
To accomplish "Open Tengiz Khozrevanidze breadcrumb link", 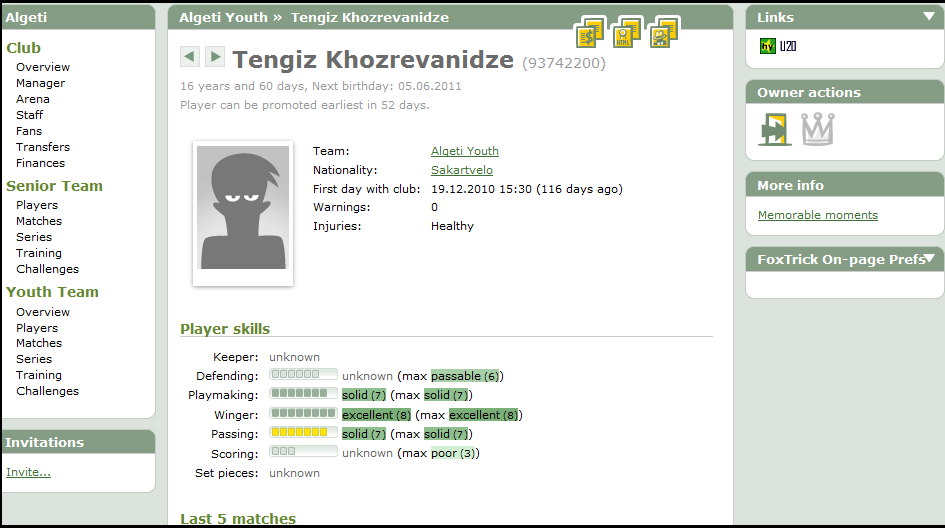I will (369, 17).
